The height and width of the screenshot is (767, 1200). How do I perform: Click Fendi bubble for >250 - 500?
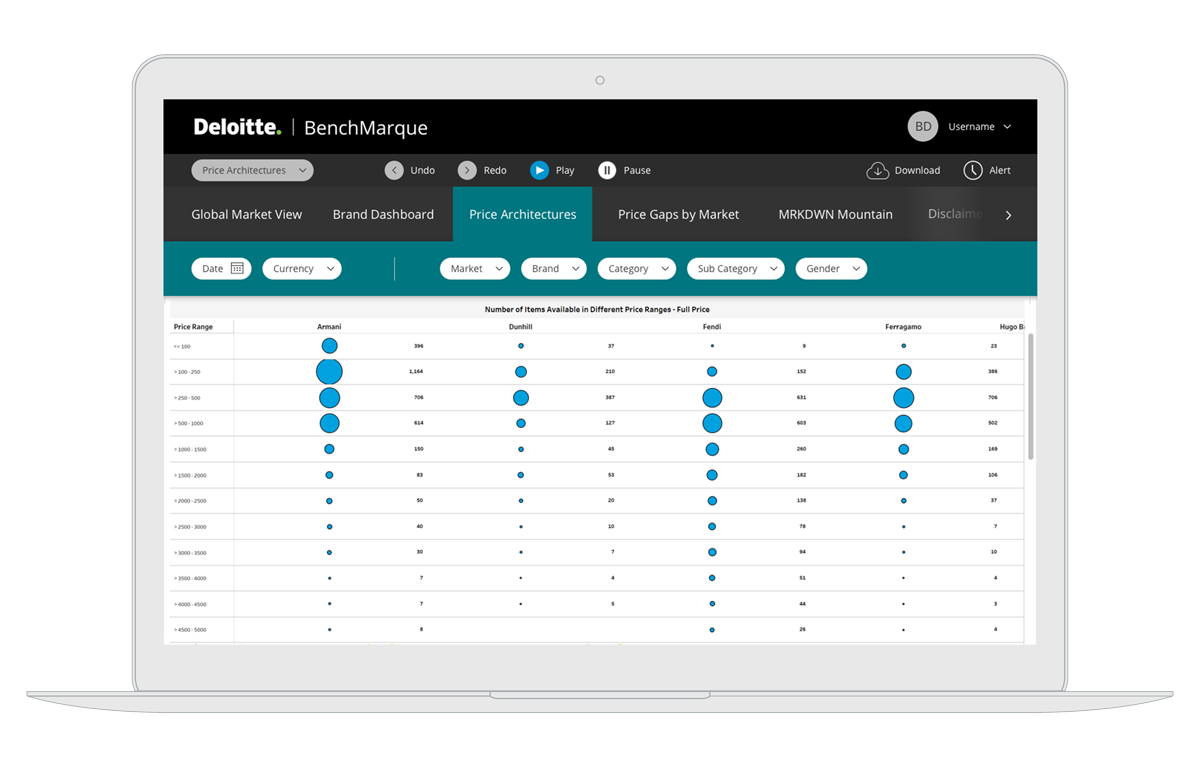point(712,398)
